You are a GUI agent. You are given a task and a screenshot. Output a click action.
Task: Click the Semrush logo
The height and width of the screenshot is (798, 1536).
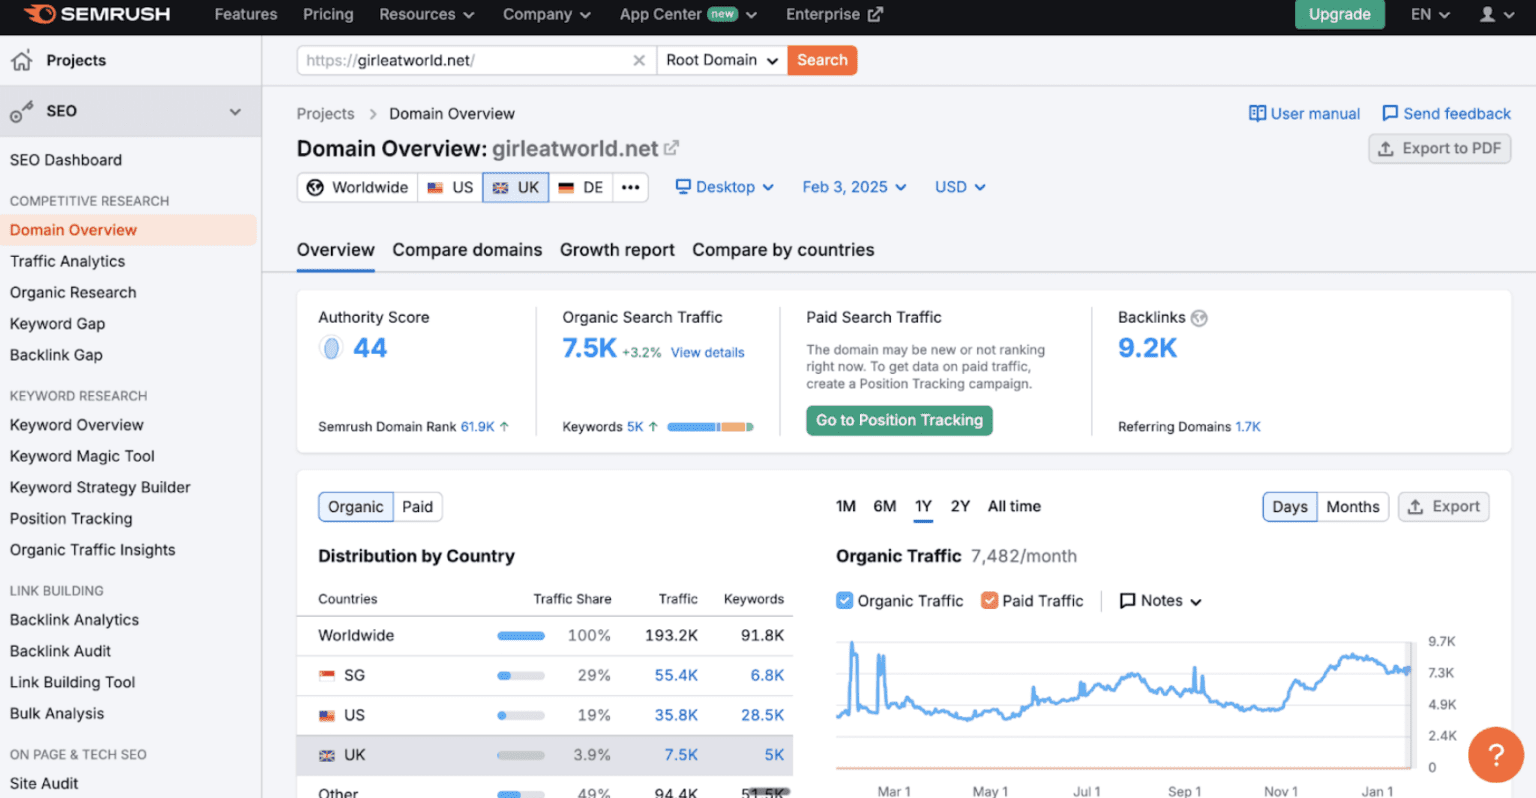click(95, 14)
